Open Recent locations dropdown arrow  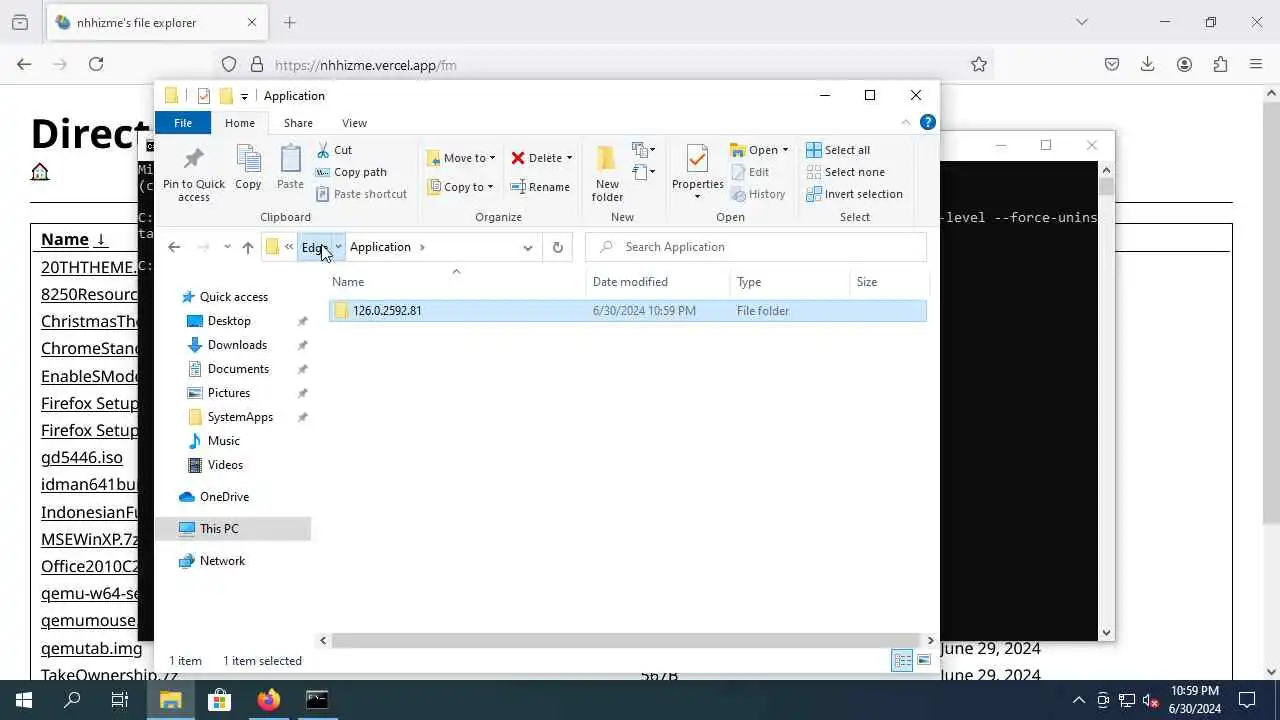[x=228, y=247]
